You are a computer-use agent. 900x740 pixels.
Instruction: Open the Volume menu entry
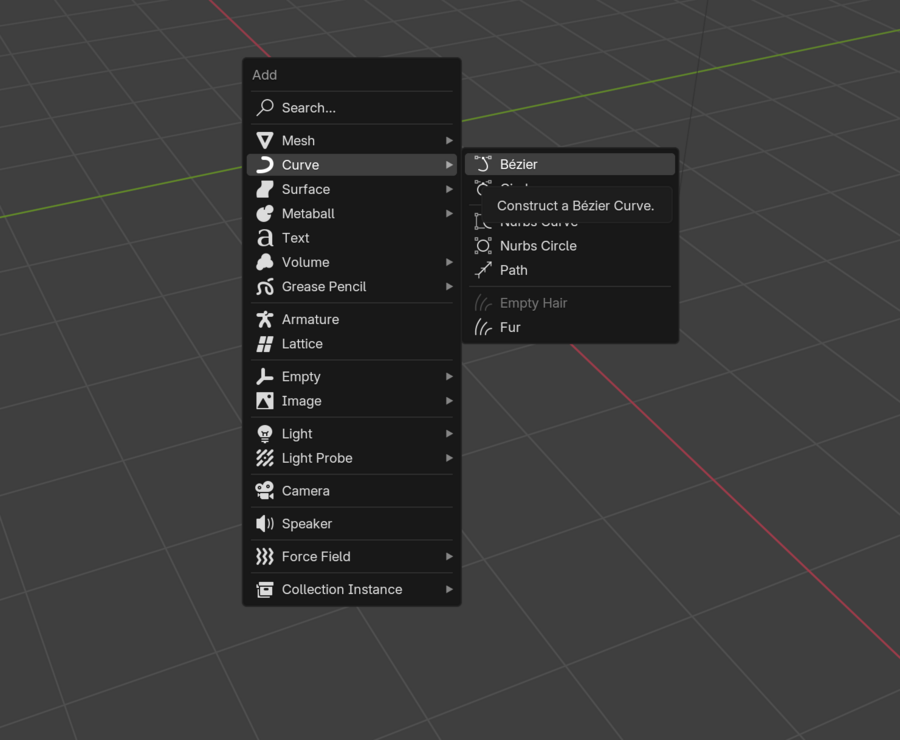[x=352, y=262]
